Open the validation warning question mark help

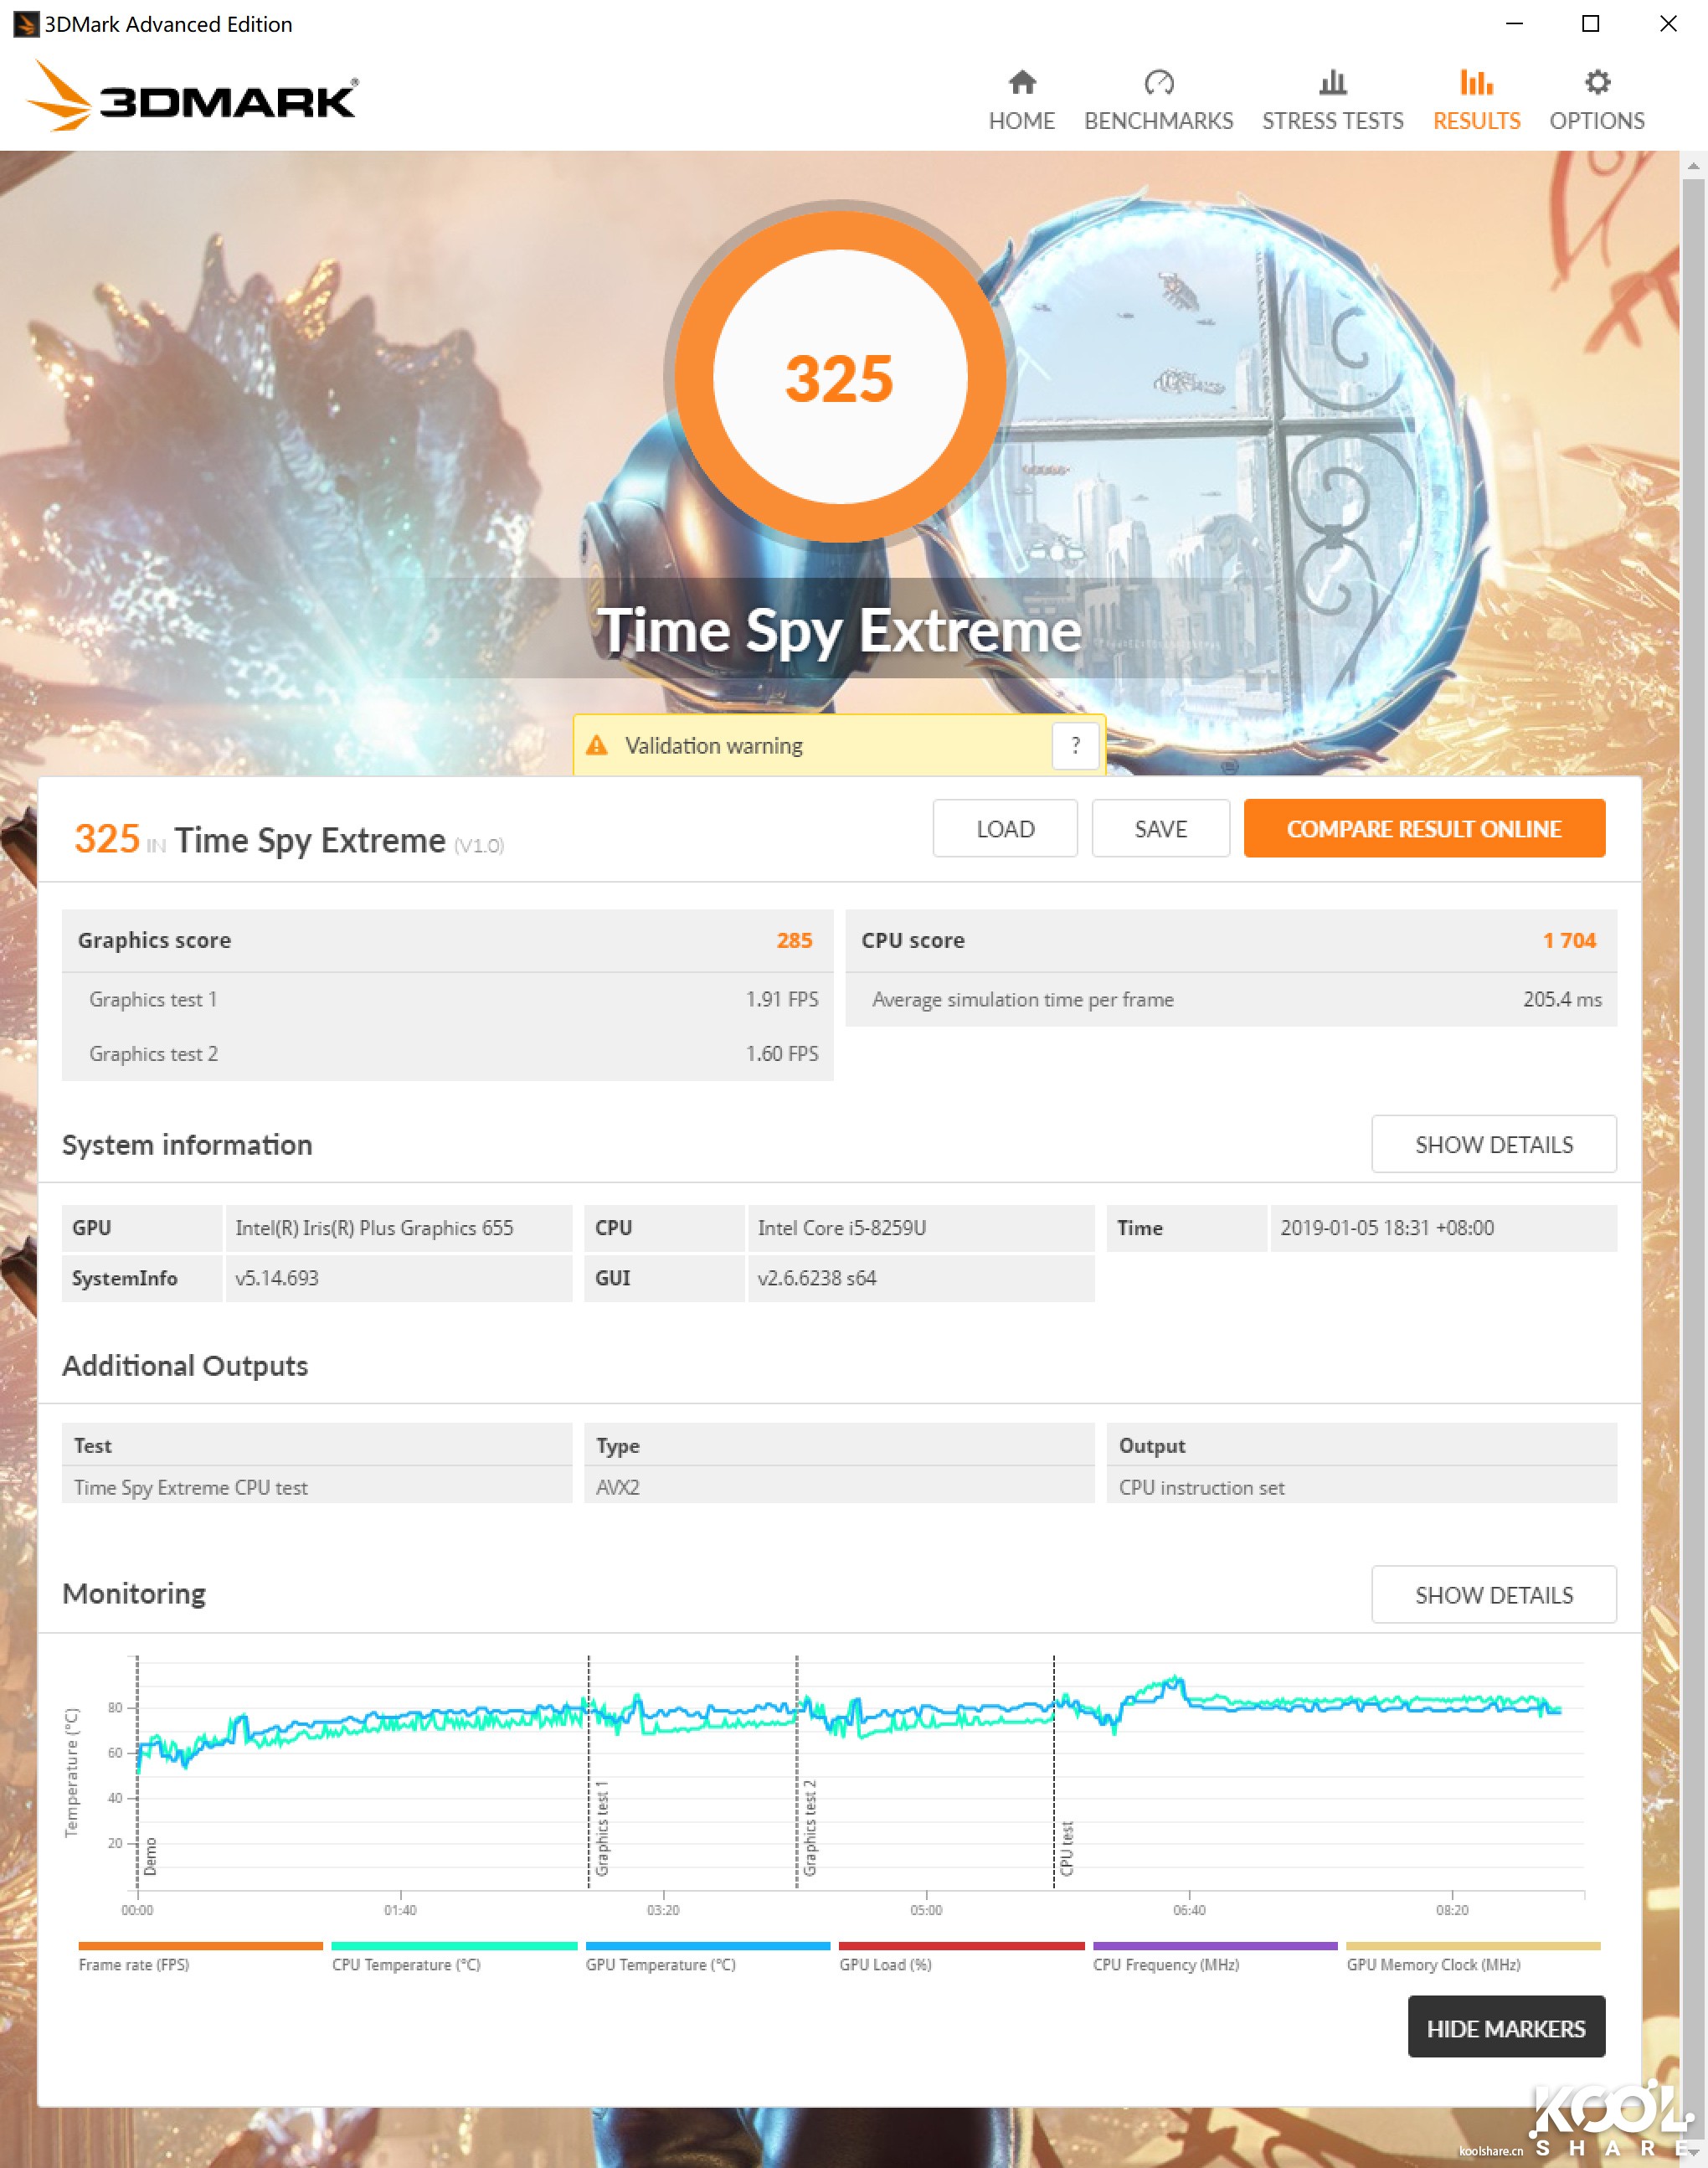point(1075,745)
